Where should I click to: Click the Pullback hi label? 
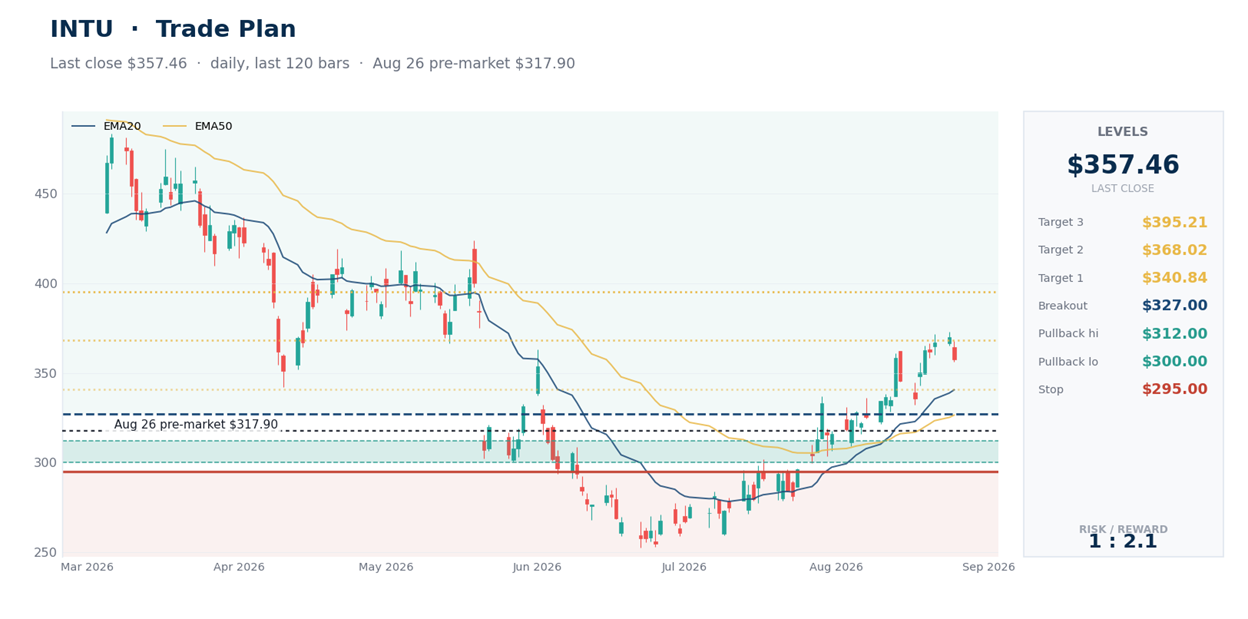1068,334
